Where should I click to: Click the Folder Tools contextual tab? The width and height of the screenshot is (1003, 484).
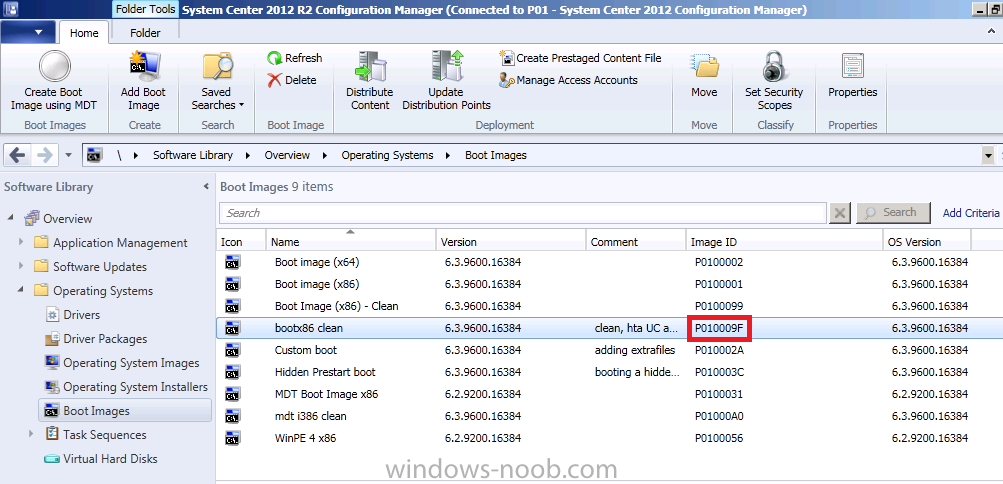click(146, 10)
